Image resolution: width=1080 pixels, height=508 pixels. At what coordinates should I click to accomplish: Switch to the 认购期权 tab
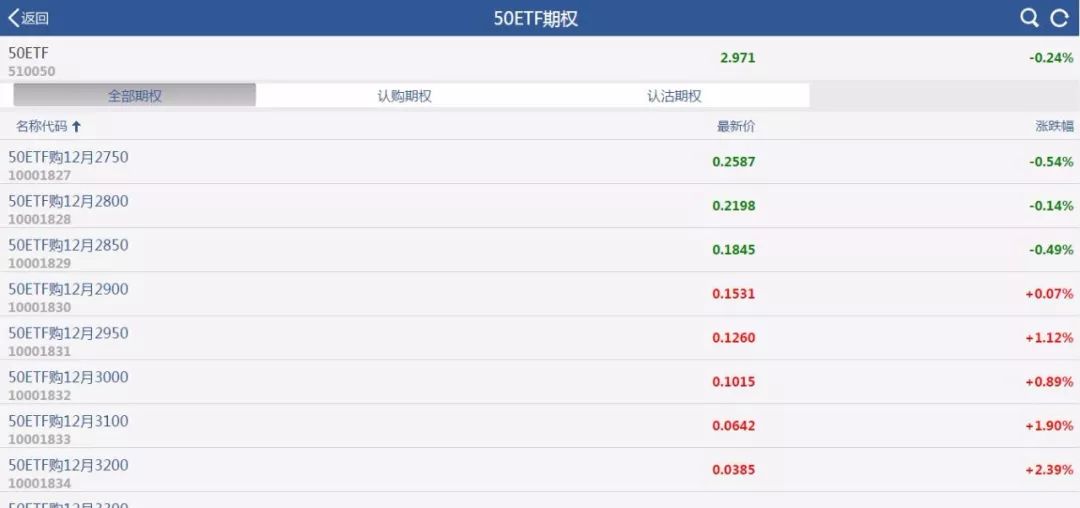(x=404, y=96)
